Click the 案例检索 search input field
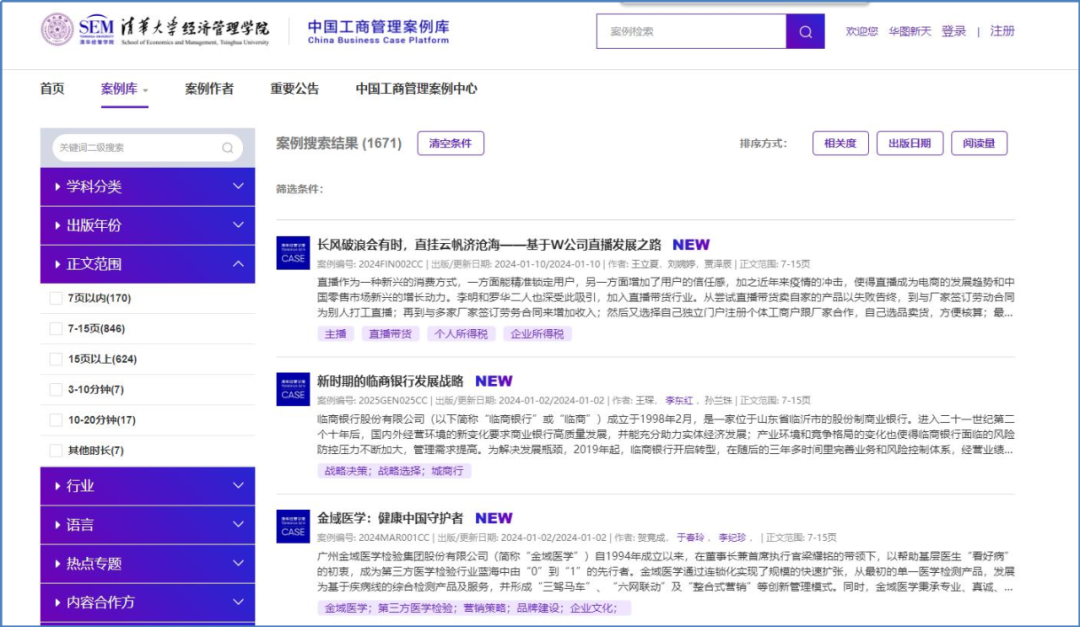Viewport: 1080px width, 627px height. [x=690, y=31]
